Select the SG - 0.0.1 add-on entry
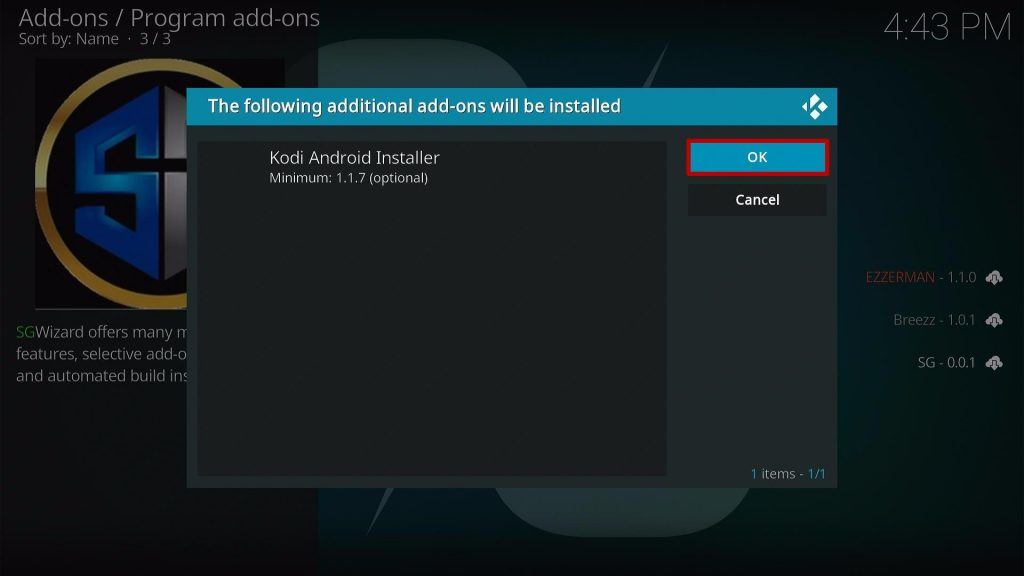1024x576 pixels. 946,362
